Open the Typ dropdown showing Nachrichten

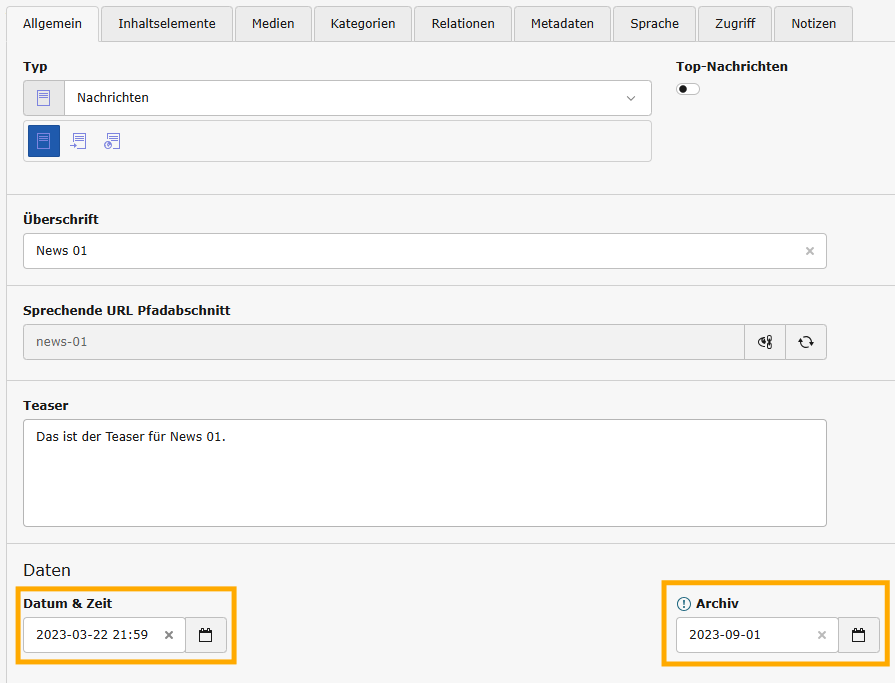click(x=357, y=98)
